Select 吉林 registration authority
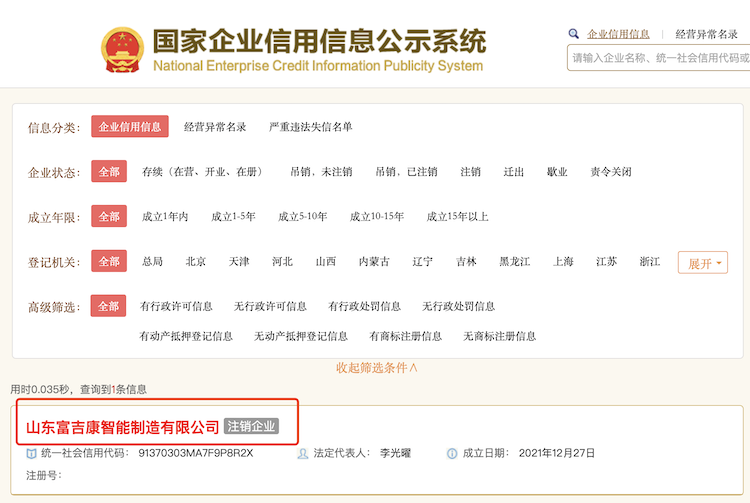 [x=466, y=262]
